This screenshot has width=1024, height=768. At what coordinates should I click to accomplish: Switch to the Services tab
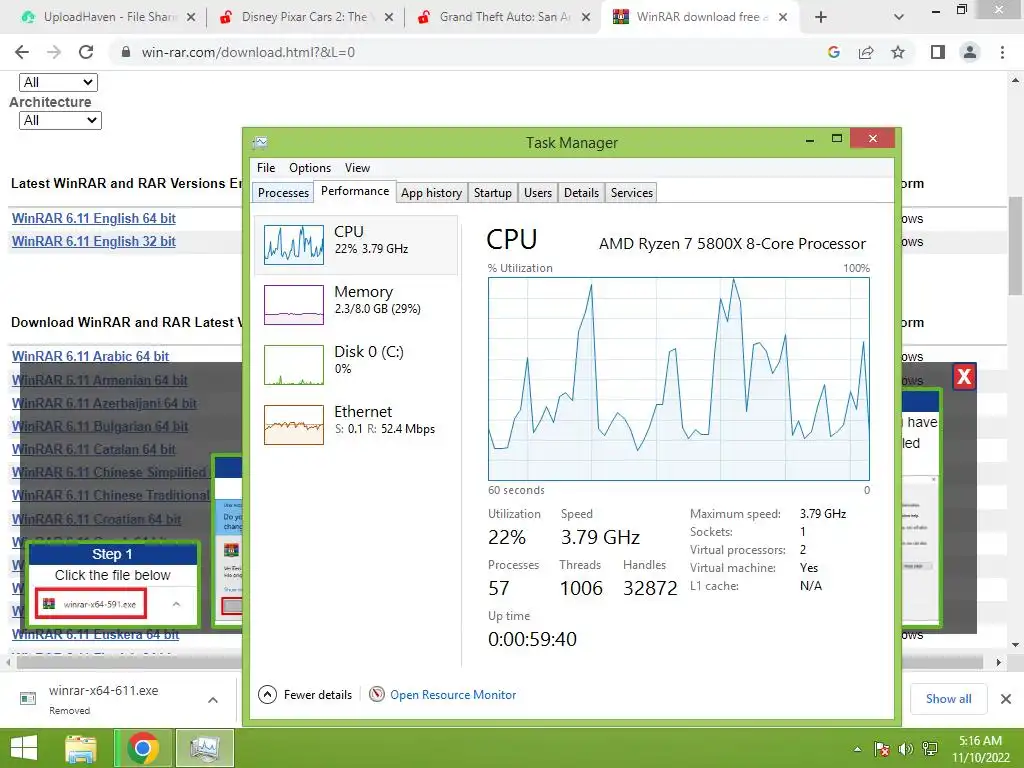pos(632,193)
